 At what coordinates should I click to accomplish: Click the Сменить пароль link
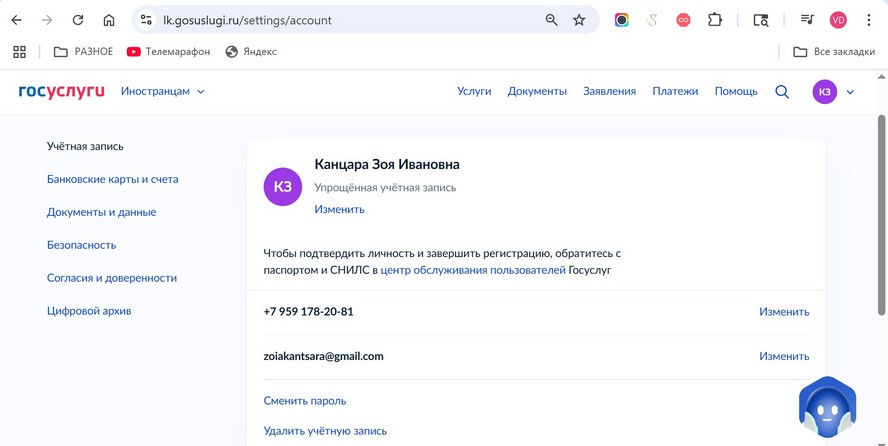(x=305, y=401)
